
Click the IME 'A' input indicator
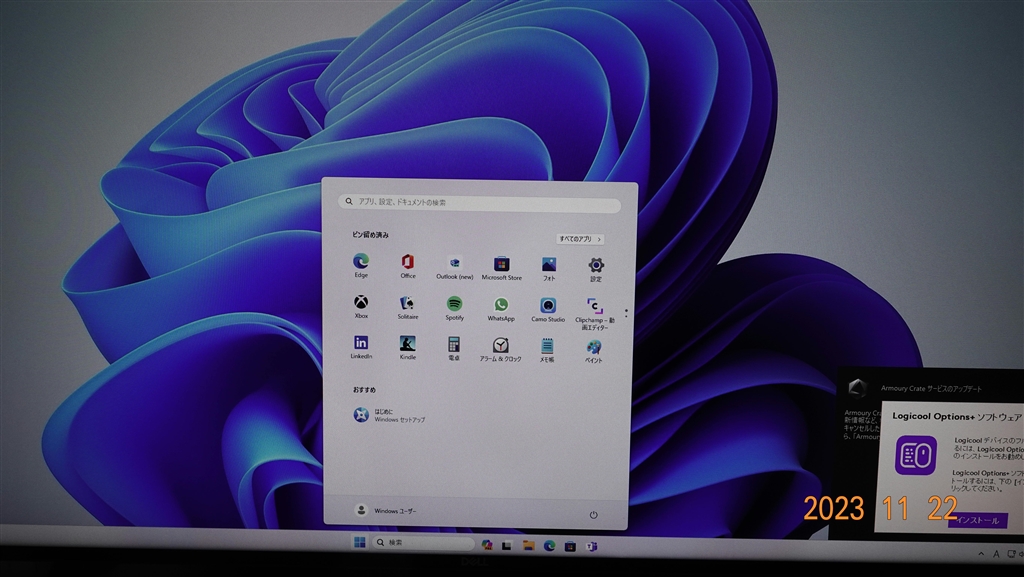(x=997, y=554)
